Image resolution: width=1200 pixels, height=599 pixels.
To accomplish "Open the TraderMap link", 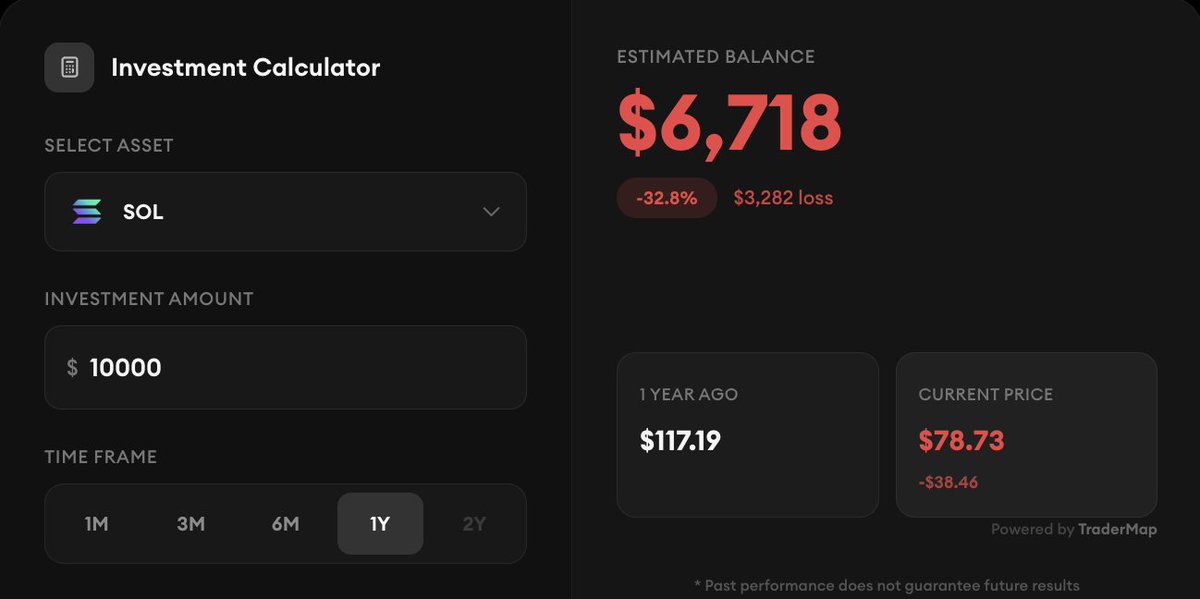I will [1117, 530].
